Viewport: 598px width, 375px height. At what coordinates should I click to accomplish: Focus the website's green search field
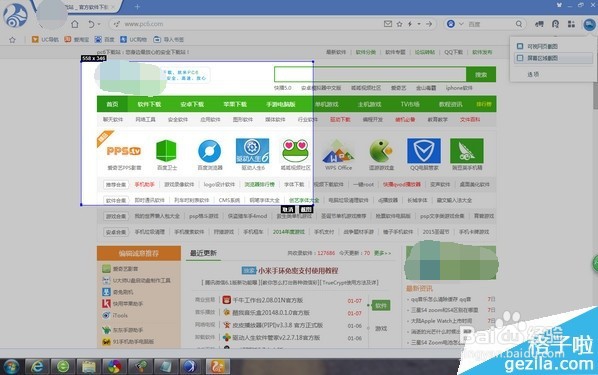point(370,74)
